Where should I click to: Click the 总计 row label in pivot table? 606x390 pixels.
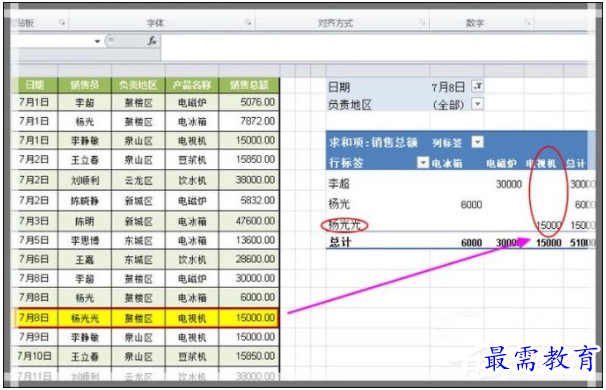click(340, 242)
